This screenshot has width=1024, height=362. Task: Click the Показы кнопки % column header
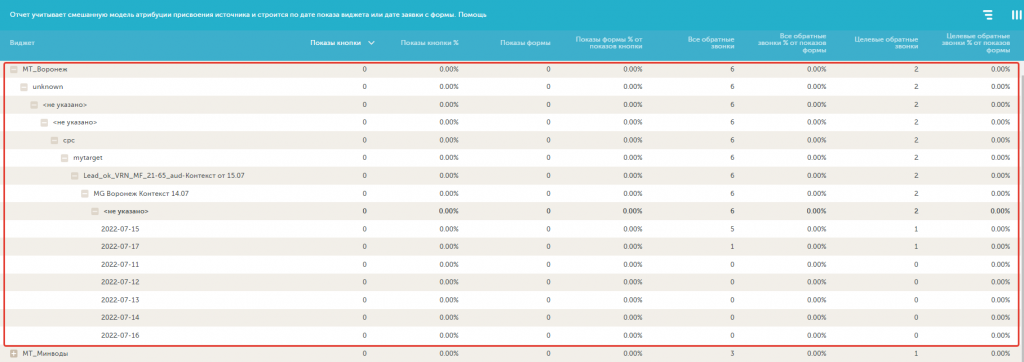[430, 42]
